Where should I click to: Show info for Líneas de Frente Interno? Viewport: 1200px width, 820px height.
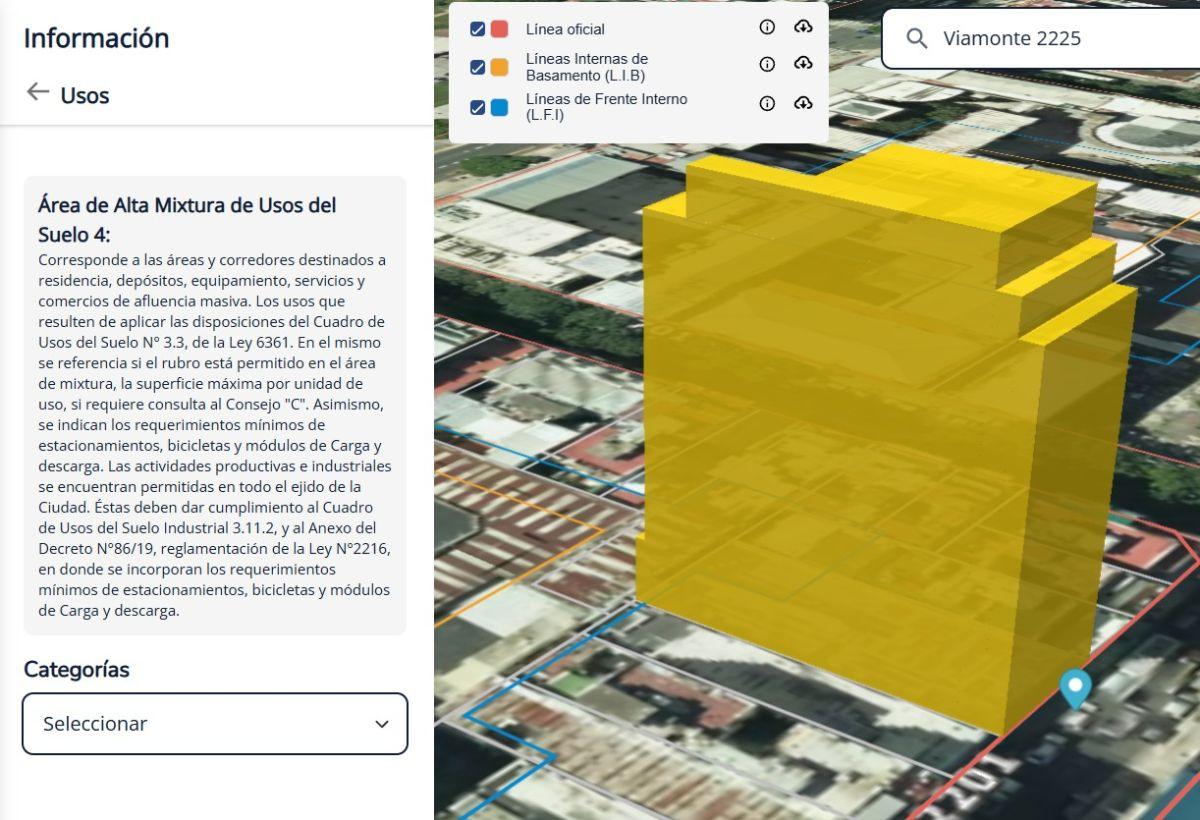pyautogui.click(x=767, y=104)
